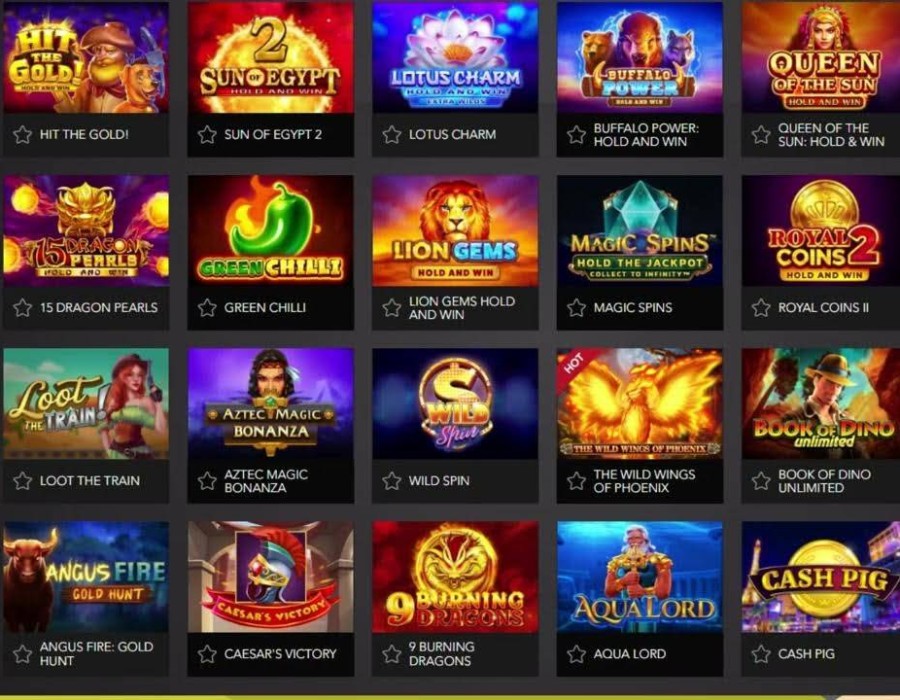Screen dimensions: 900x700
Task: Open Aztec Magic Bonanza thumbnail
Action: coord(271,404)
